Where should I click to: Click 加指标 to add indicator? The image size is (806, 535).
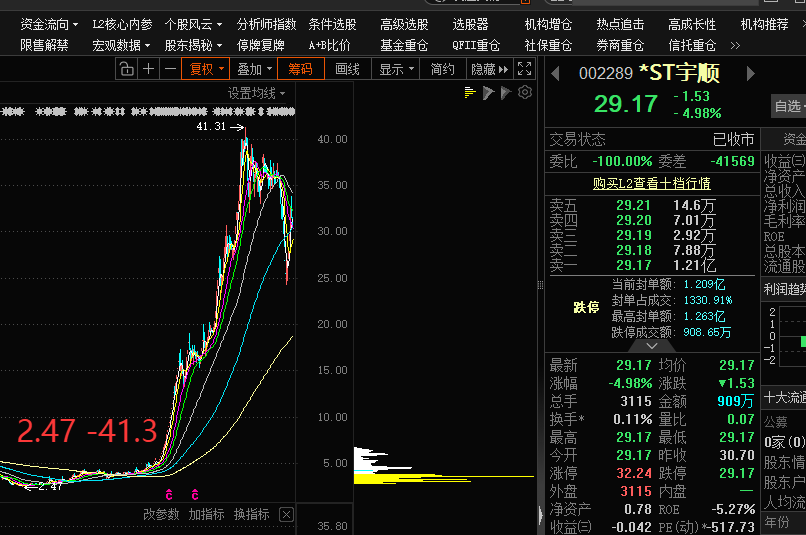[206, 514]
